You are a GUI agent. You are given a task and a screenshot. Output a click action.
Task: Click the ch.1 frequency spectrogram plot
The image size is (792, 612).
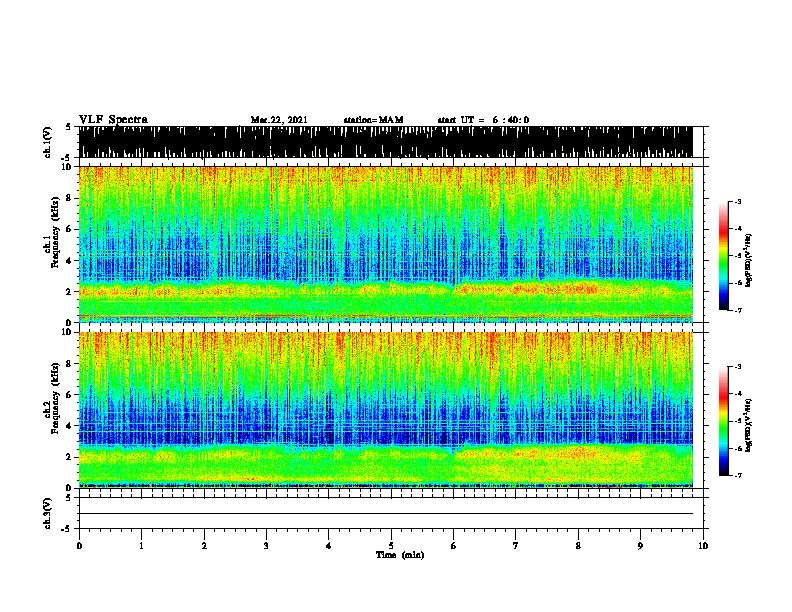coord(385,244)
